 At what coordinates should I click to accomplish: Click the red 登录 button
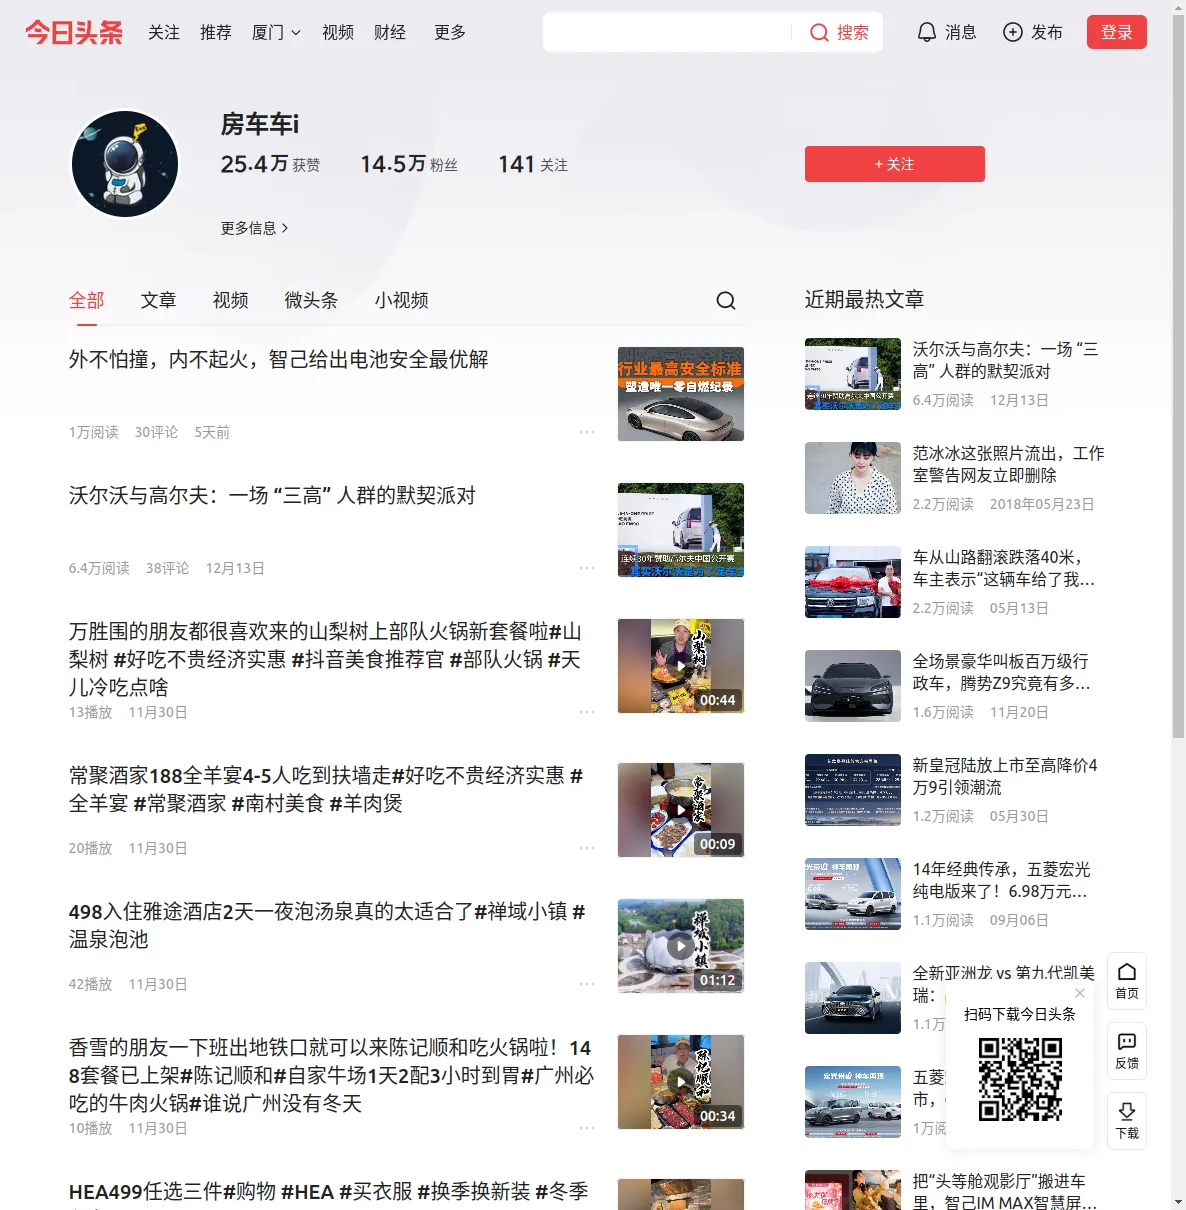click(1117, 32)
